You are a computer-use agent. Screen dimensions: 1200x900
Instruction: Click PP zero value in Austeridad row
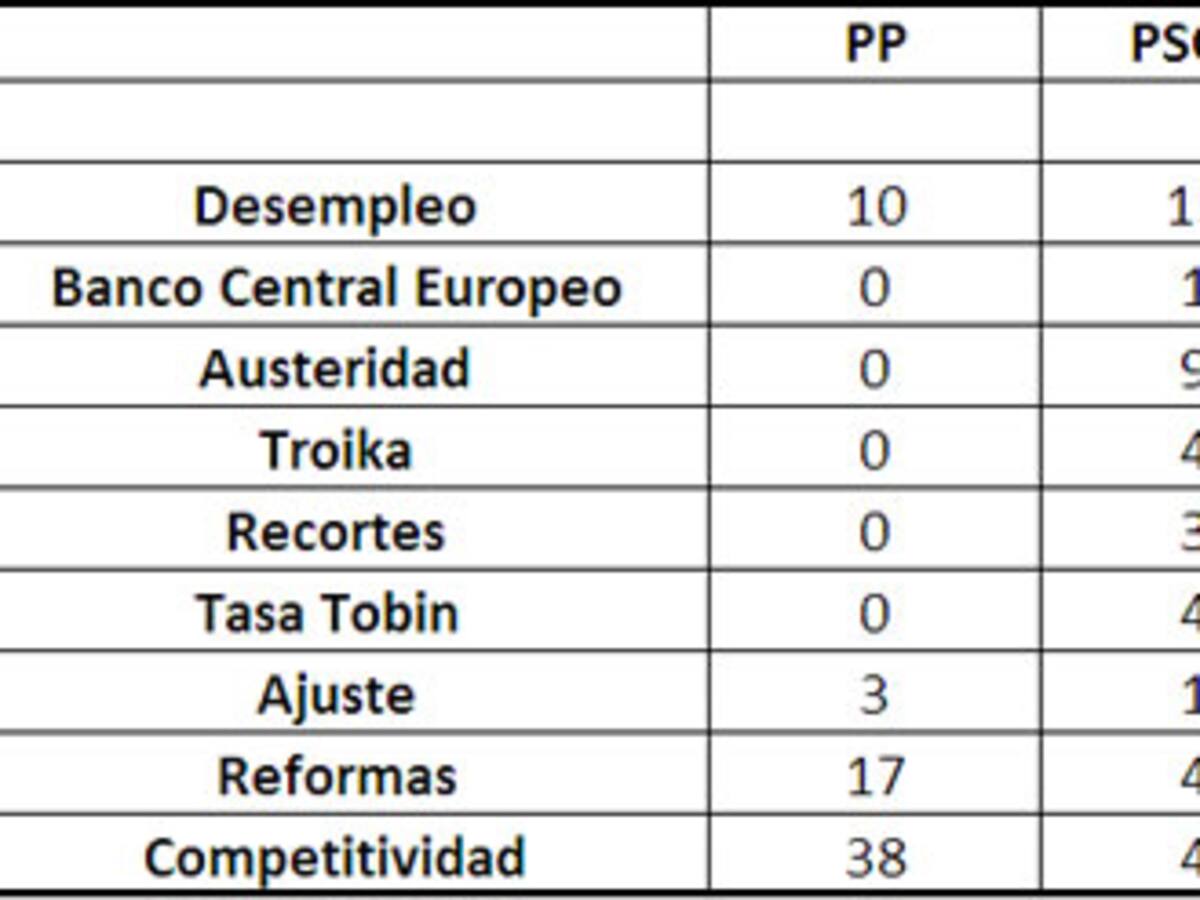coord(875,369)
